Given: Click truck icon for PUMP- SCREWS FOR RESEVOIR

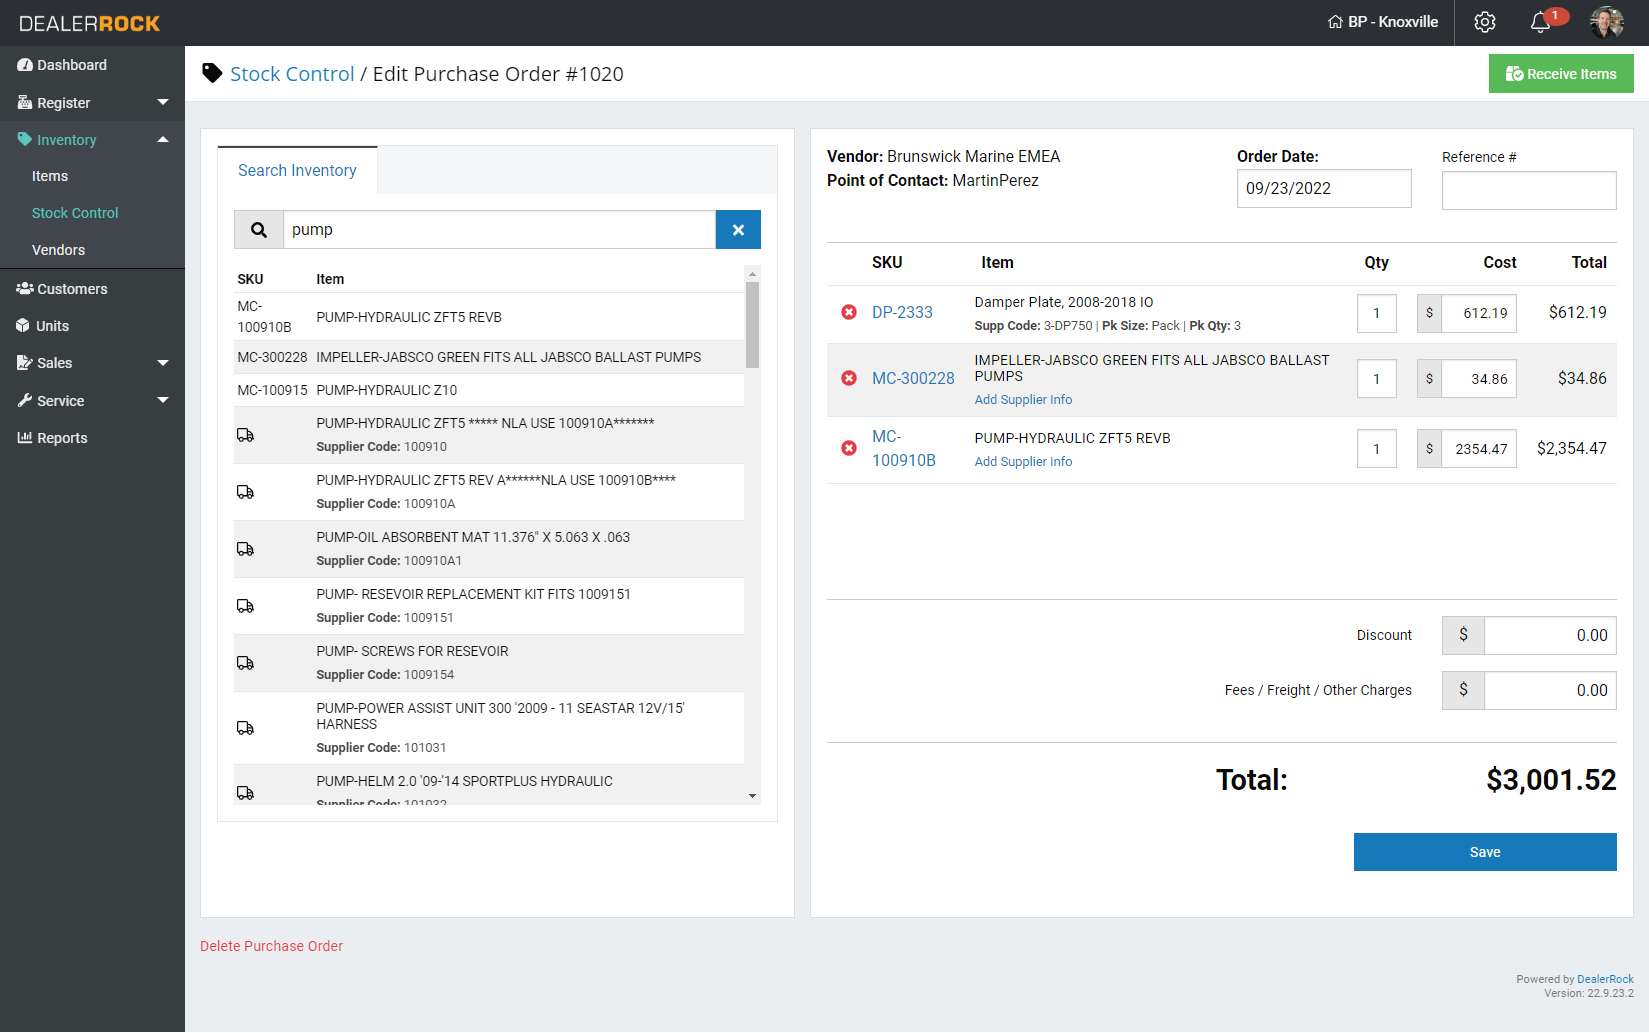Looking at the screenshot, I should 245,663.
